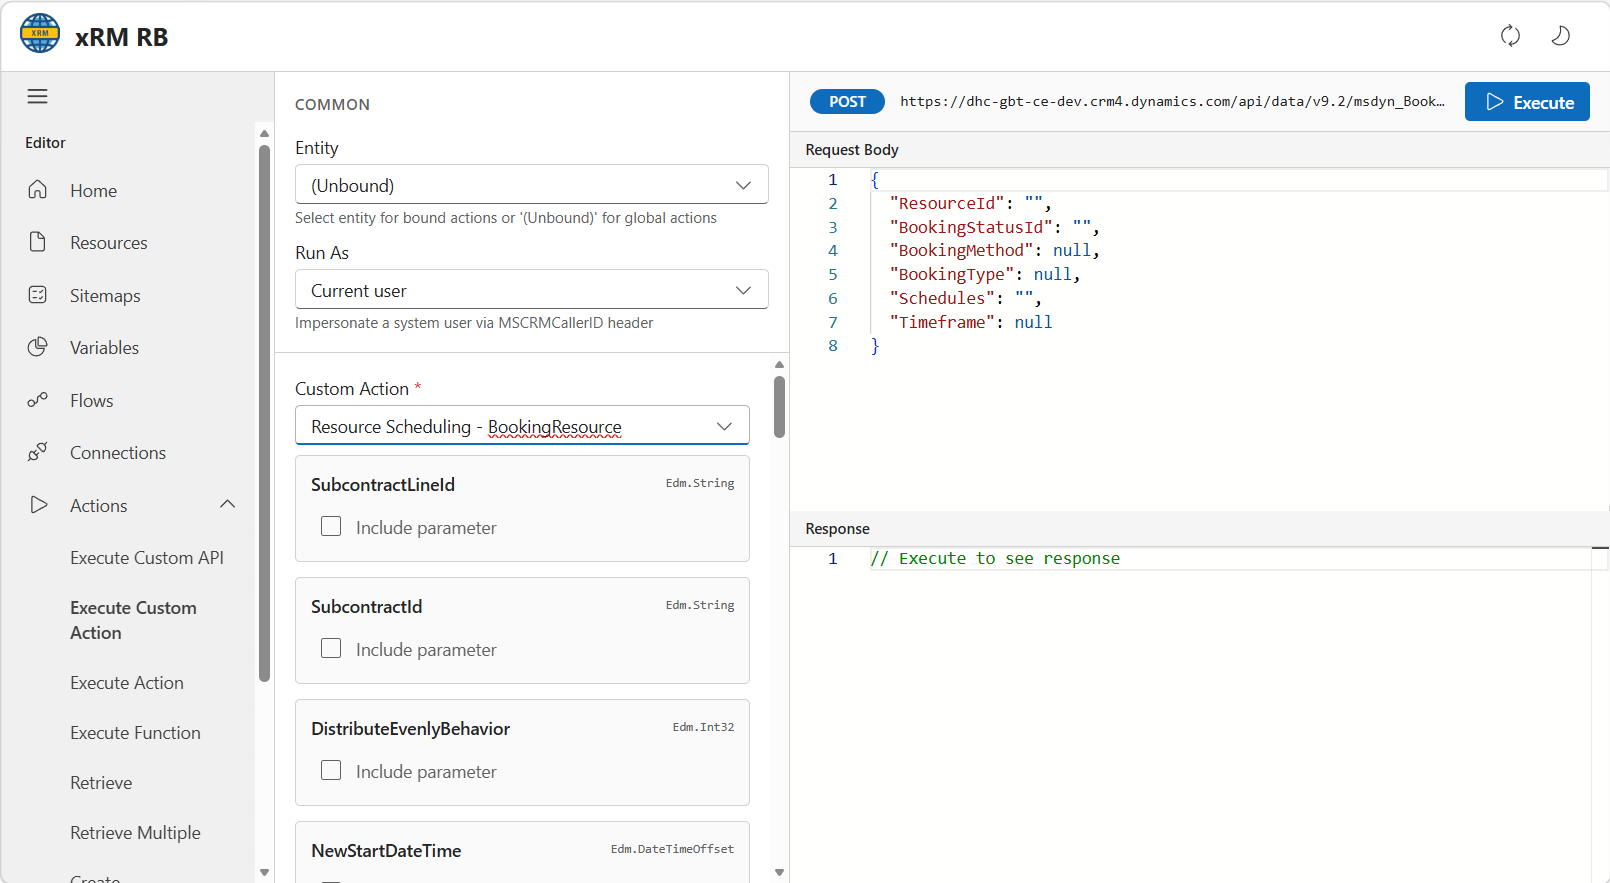Viewport: 1610px width, 883px height.
Task: Check Include parameter for SubcontractId
Action: point(331,649)
